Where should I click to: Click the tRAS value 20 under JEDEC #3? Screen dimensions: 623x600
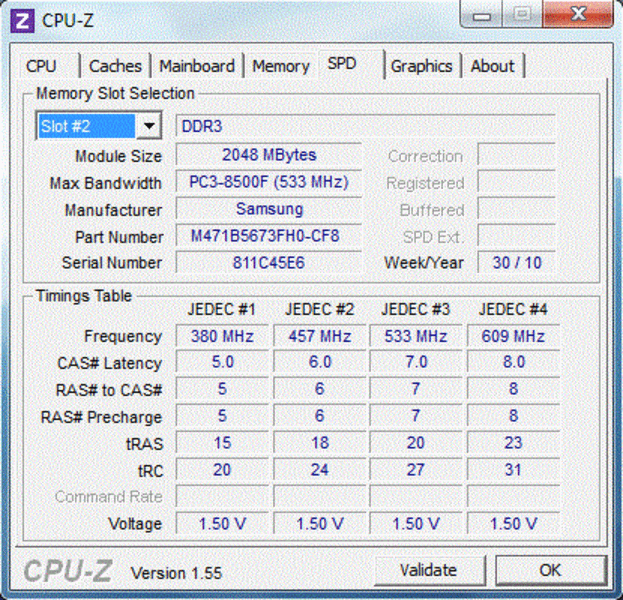tap(416, 443)
